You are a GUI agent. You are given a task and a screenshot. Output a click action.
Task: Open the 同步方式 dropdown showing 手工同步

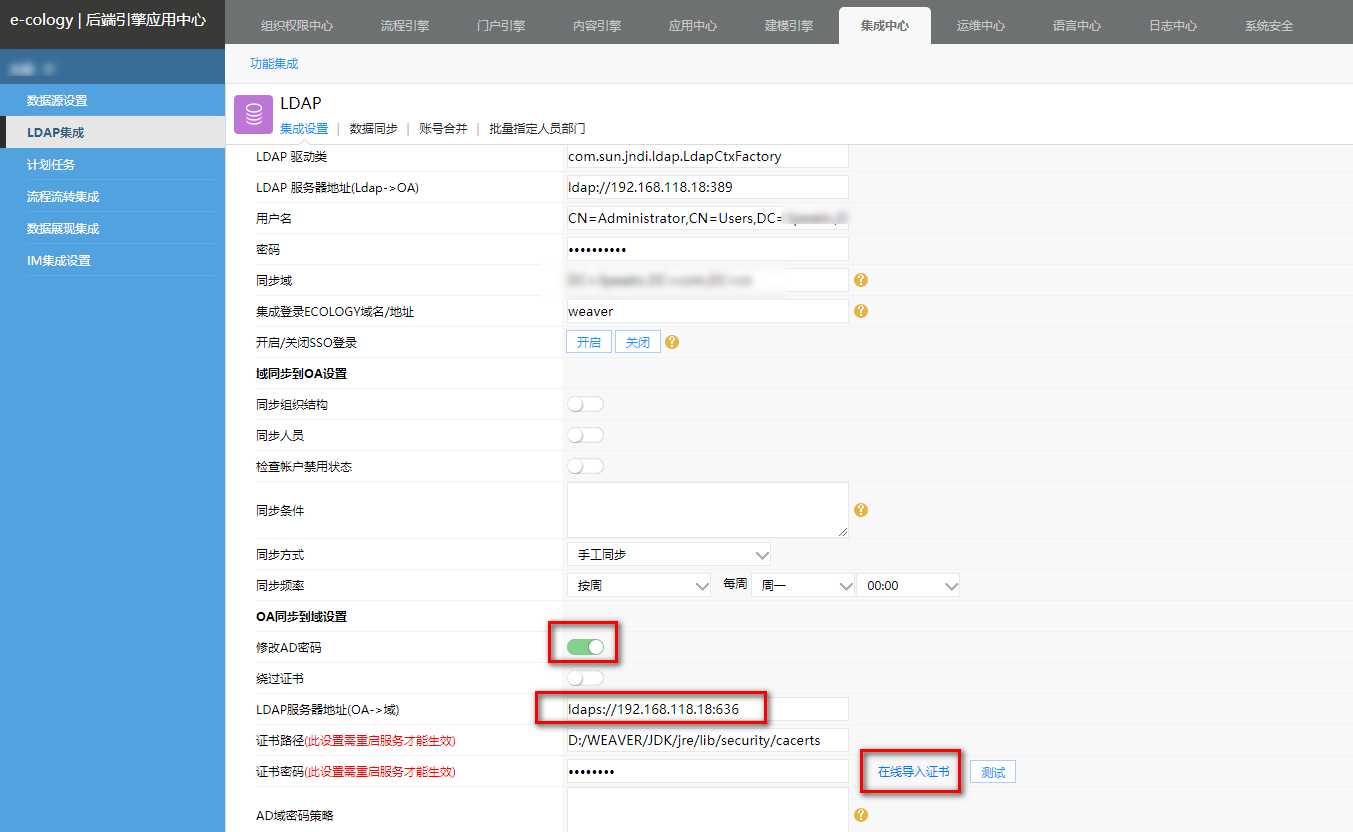[x=669, y=554]
